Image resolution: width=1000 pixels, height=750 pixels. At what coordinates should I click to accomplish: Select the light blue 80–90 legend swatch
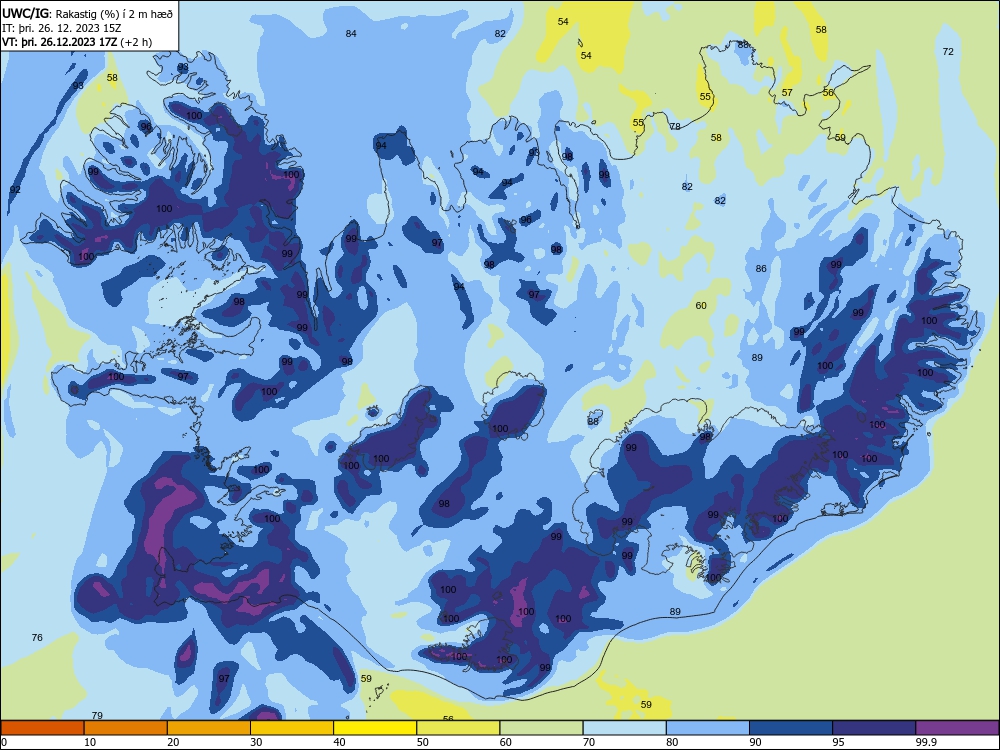[x=708, y=728]
